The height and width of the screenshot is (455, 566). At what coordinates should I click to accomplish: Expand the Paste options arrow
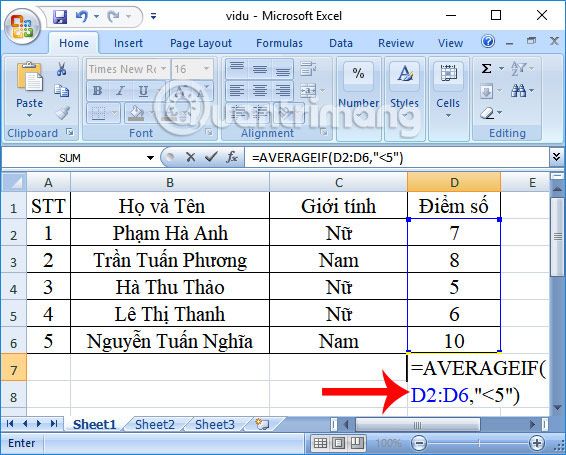[30, 116]
